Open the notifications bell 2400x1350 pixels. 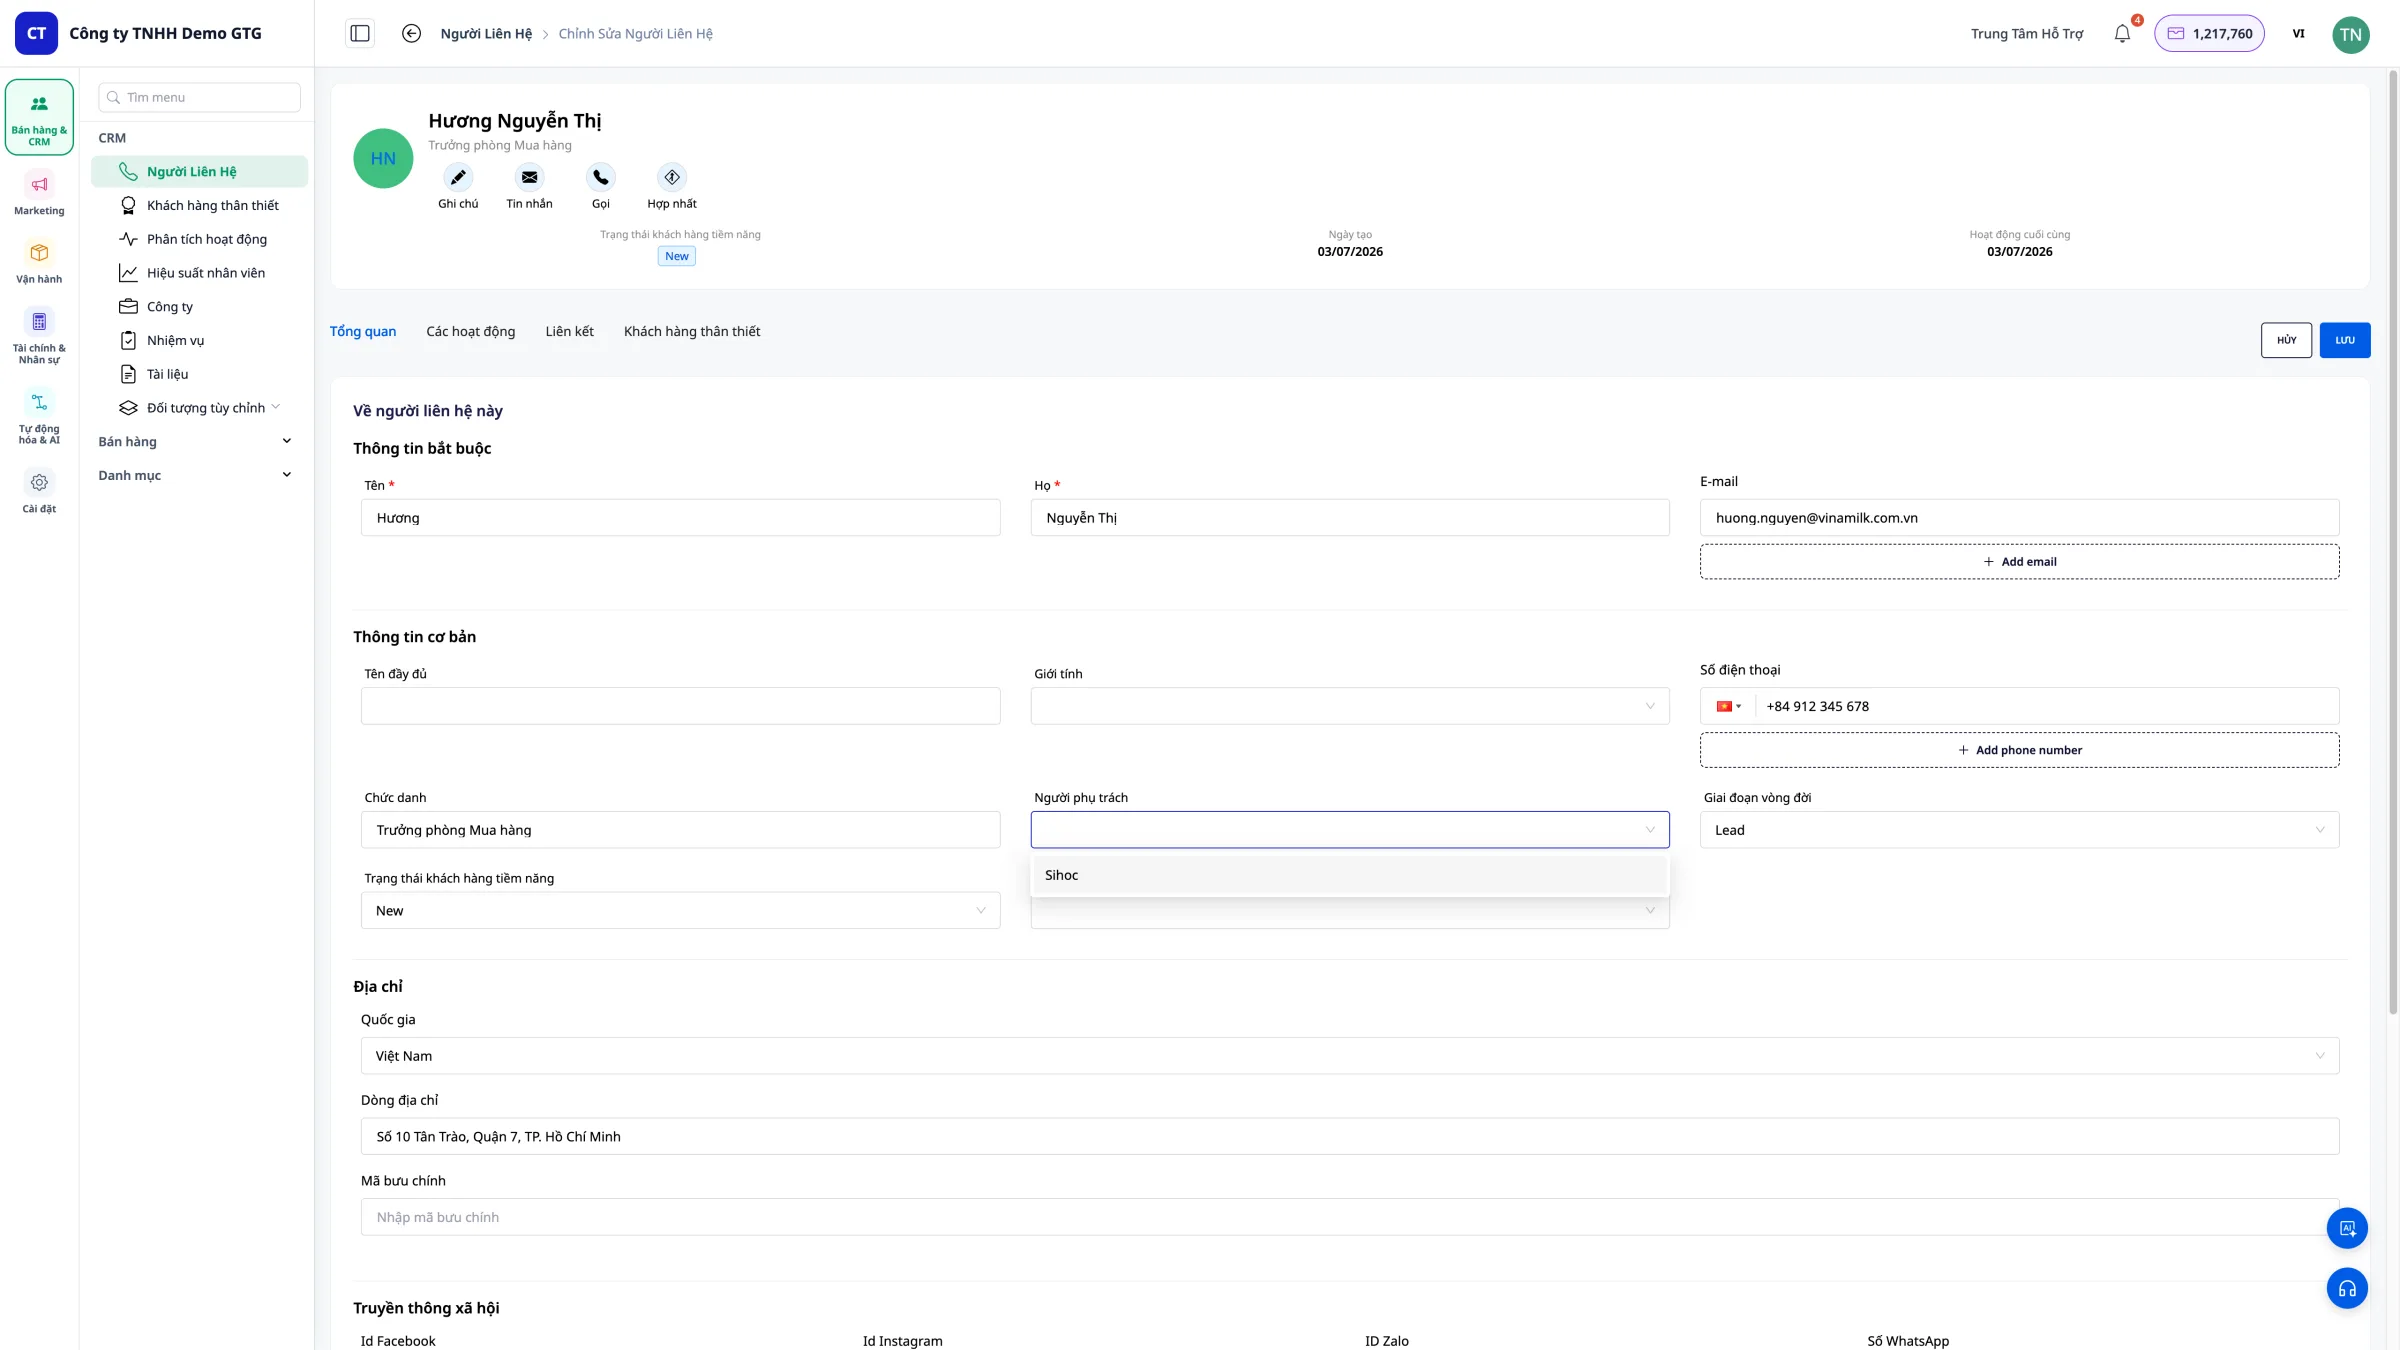pos(2122,33)
